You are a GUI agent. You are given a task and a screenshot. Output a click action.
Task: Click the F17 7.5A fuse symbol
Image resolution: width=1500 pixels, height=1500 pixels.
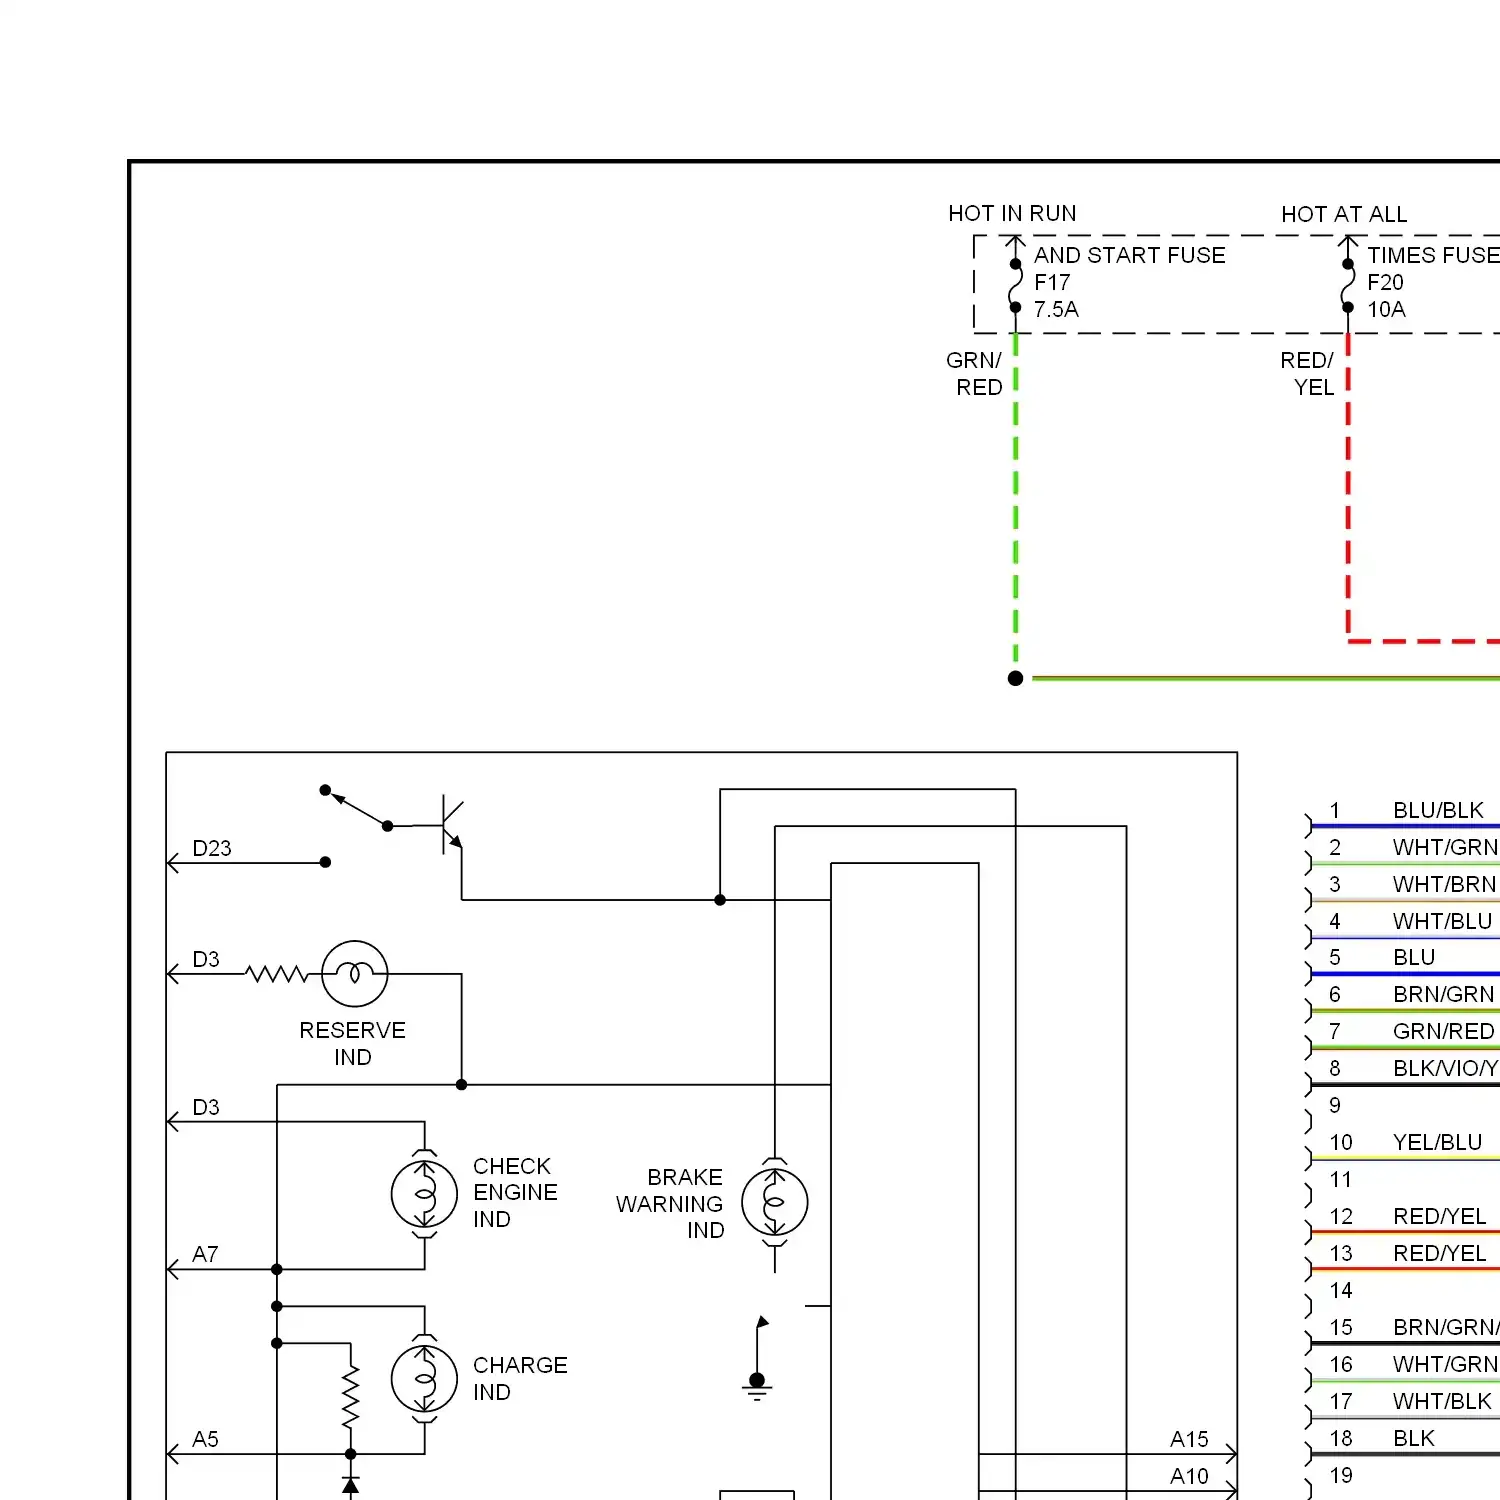pyautogui.click(x=1016, y=286)
